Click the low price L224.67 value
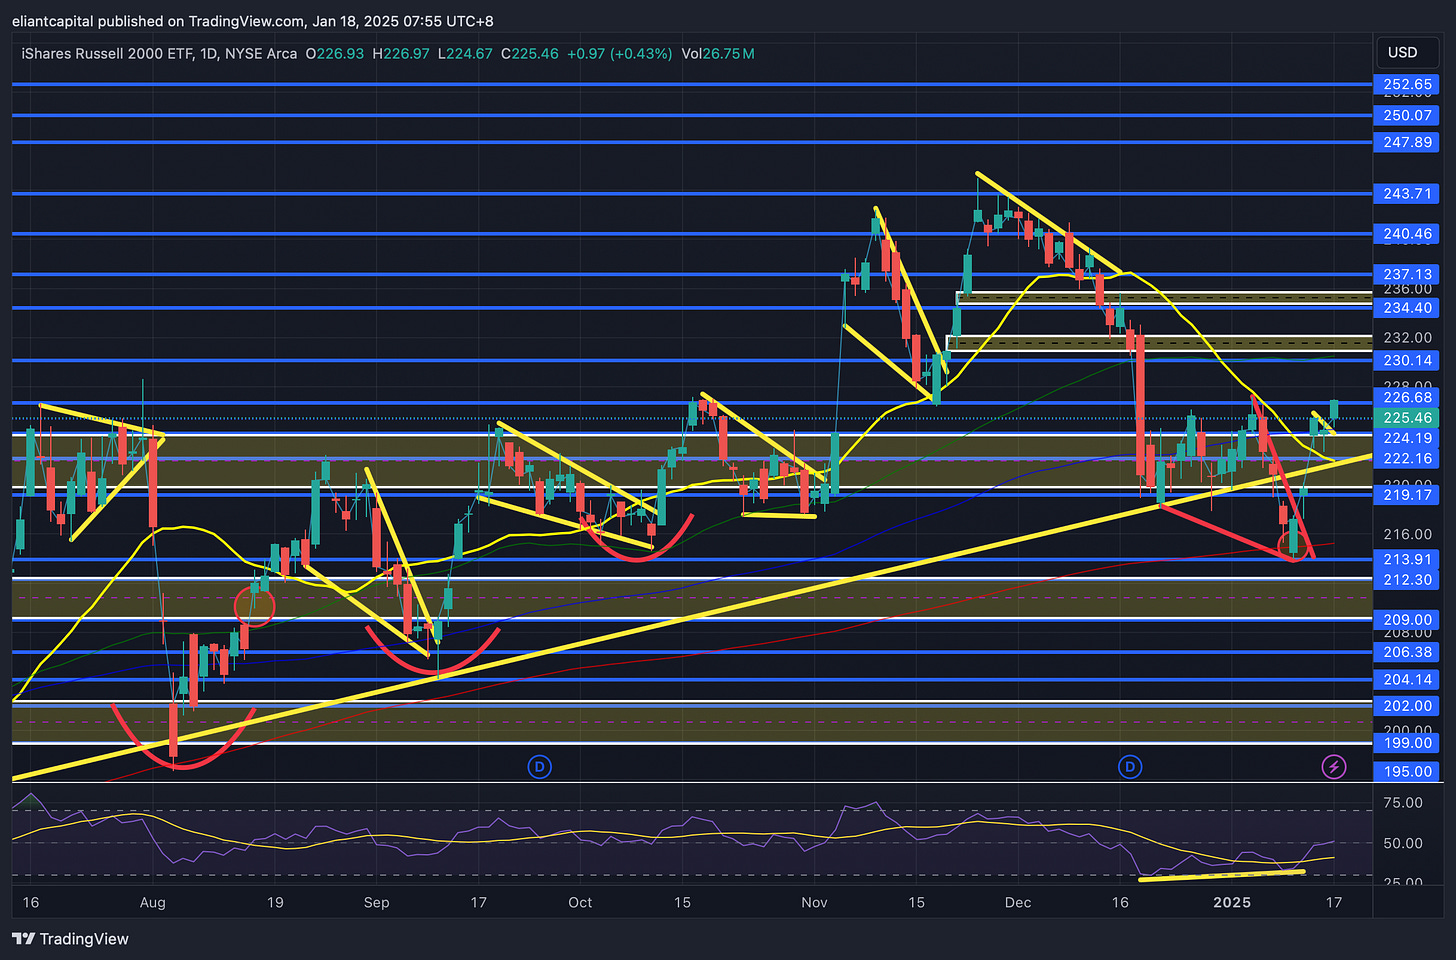Image resolution: width=1456 pixels, height=960 pixels. coord(465,53)
